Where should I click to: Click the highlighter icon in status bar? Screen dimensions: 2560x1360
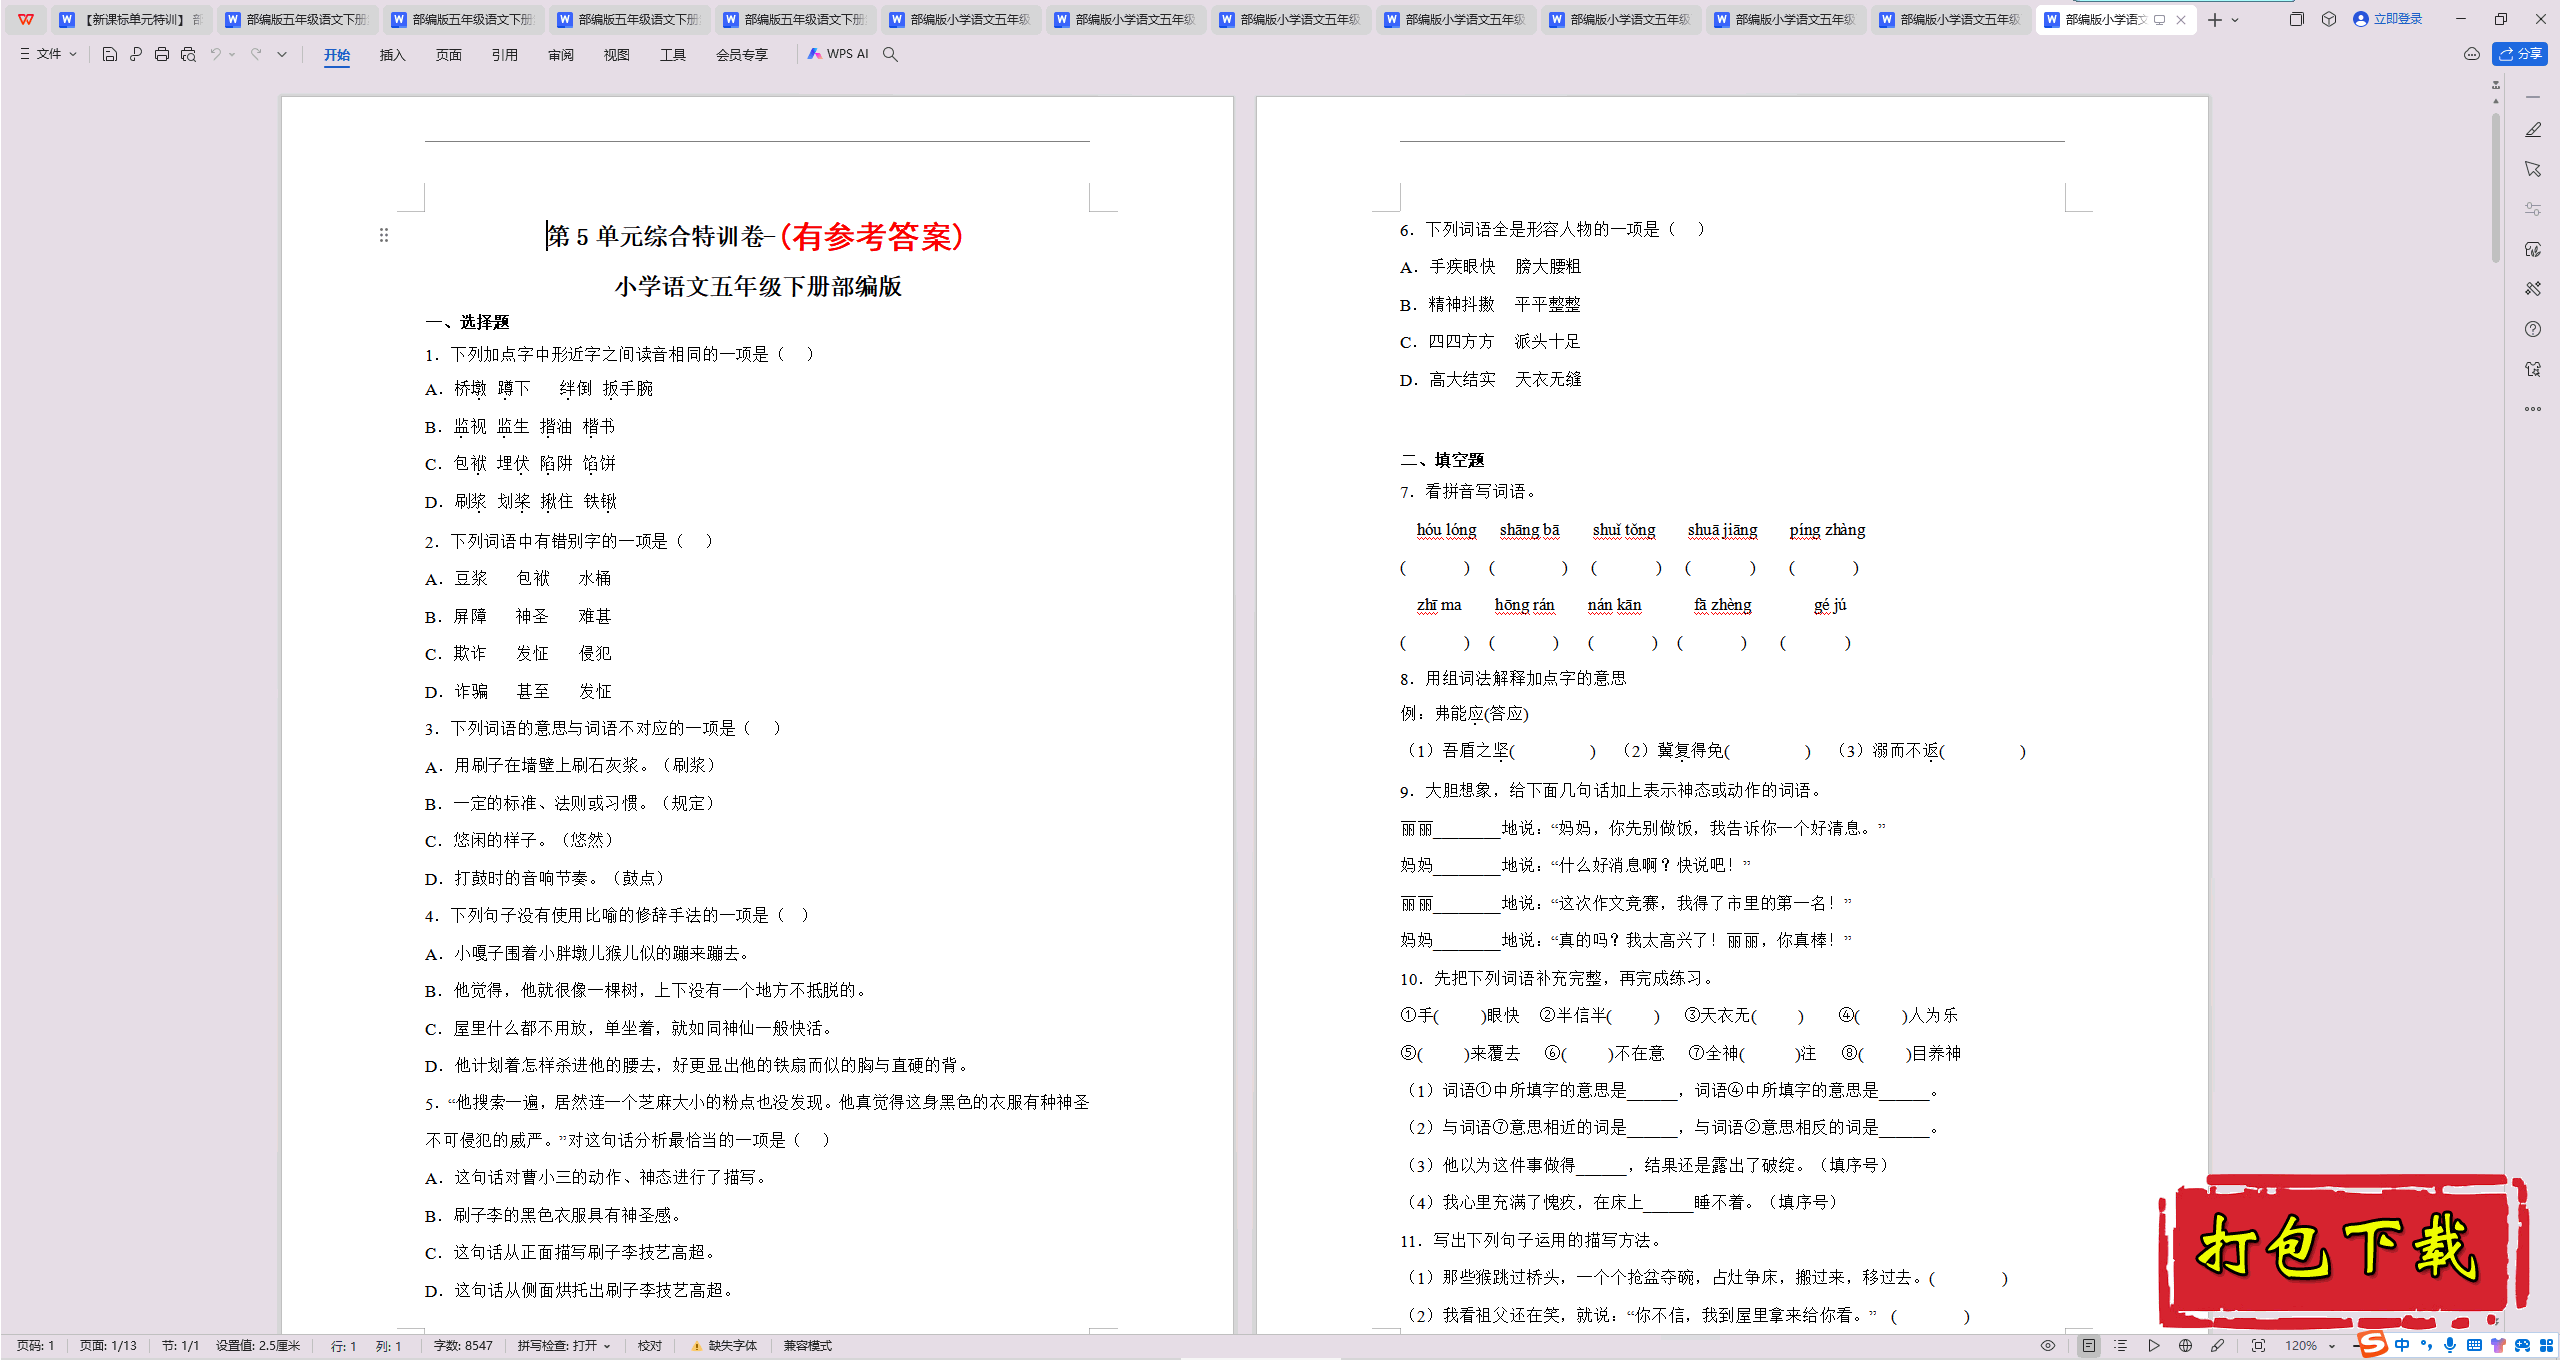[x=2218, y=1346]
